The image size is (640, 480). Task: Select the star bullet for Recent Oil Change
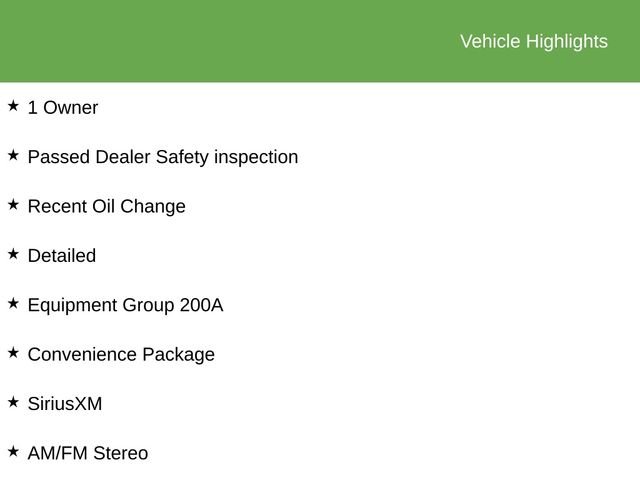point(13,204)
